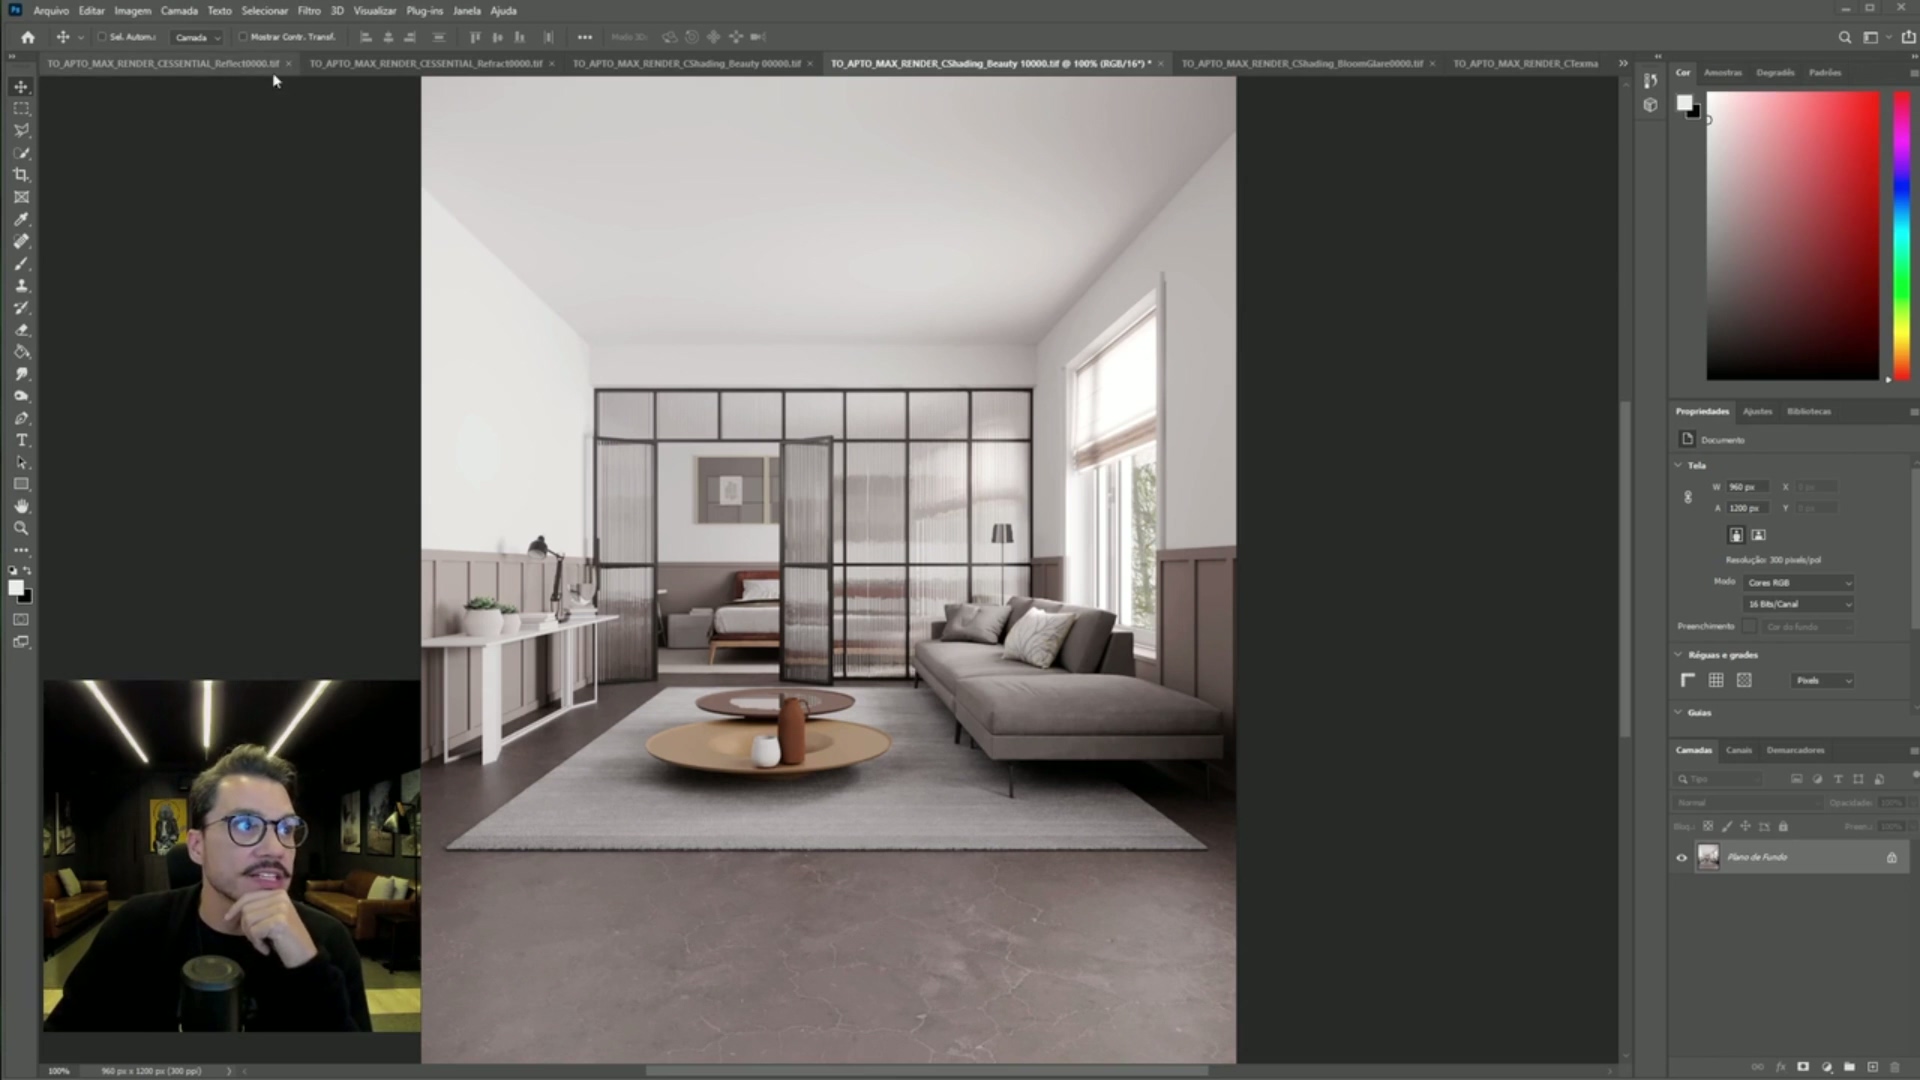
Task: Pick the Eyedropper tool
Action: 21,219
